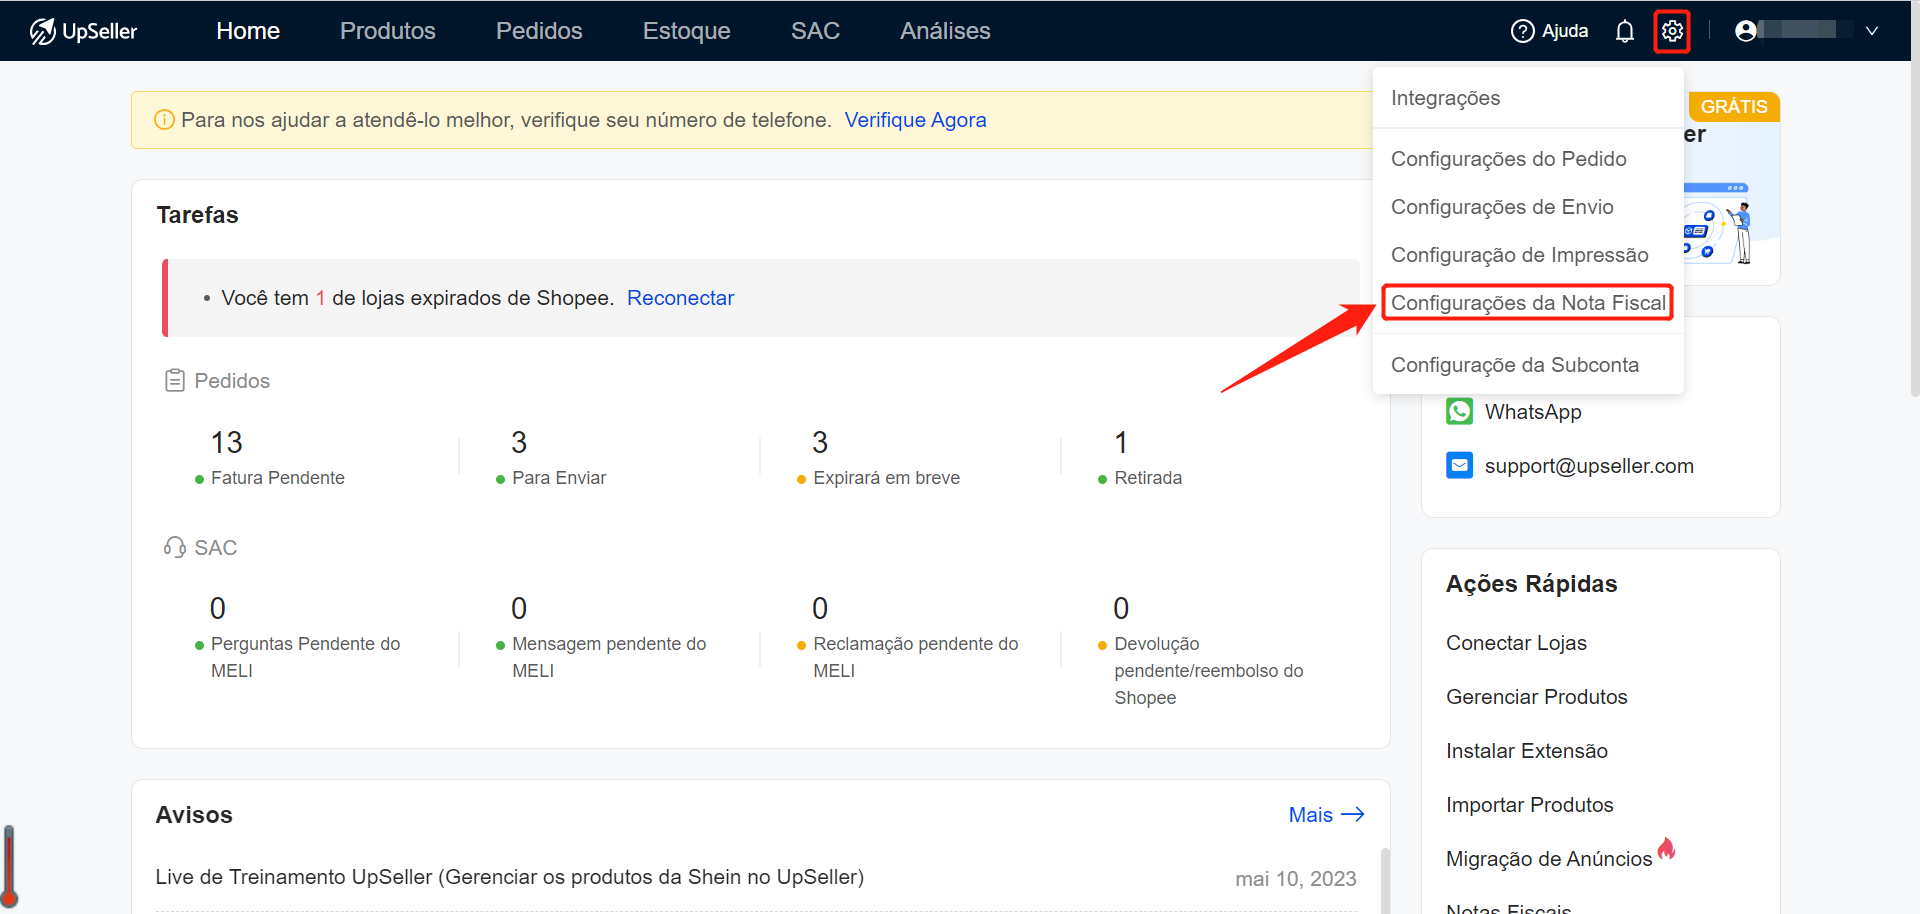Open Instalar Extensão quick action
Image resolution: width=1920 pixels, height=914 pixels.
(1526, 751)
